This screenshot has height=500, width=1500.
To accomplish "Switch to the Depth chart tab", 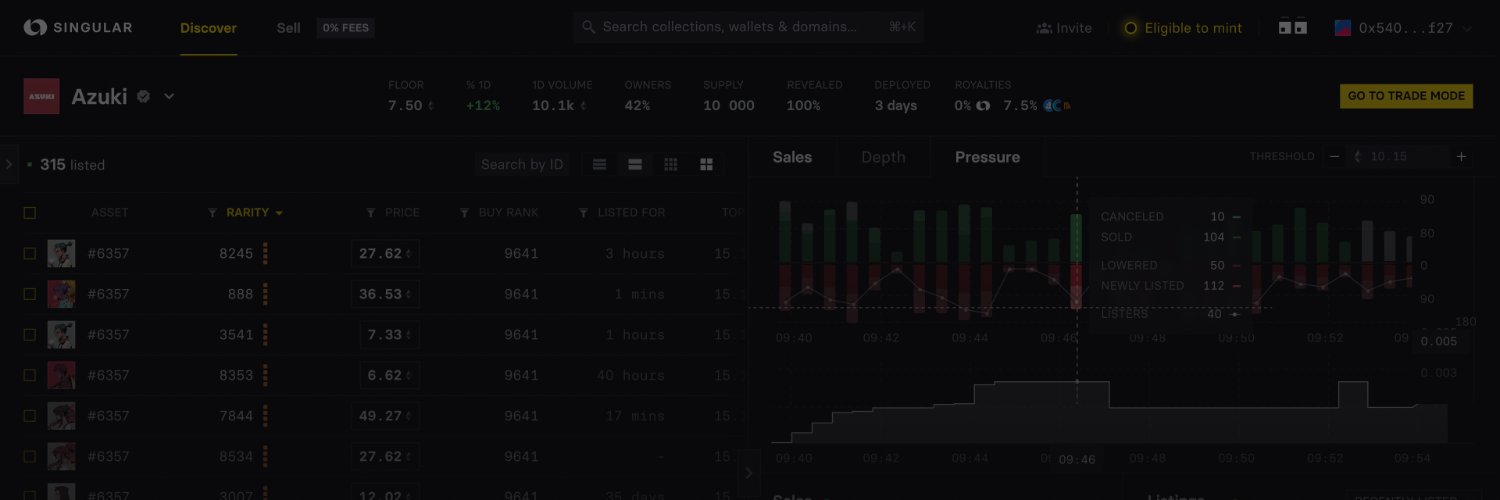I will click(x=883, y=157).
